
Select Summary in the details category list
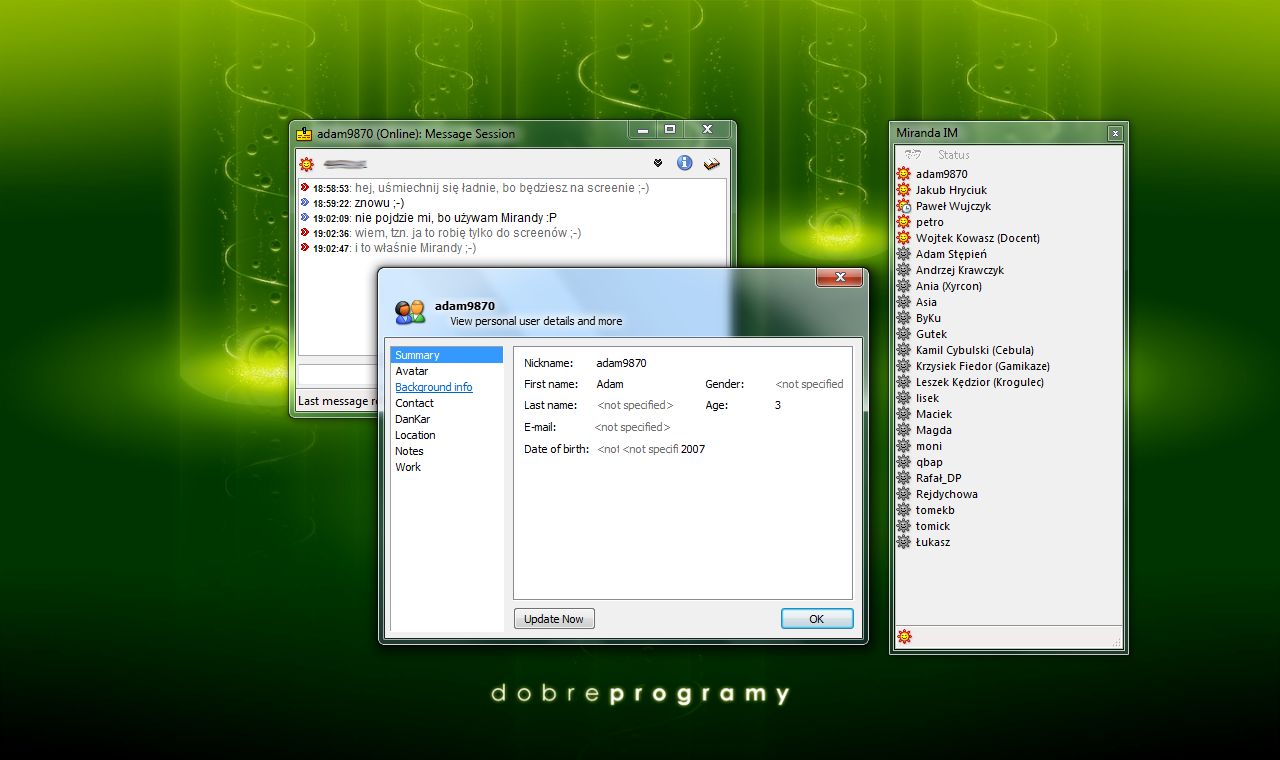coord(446,355)
